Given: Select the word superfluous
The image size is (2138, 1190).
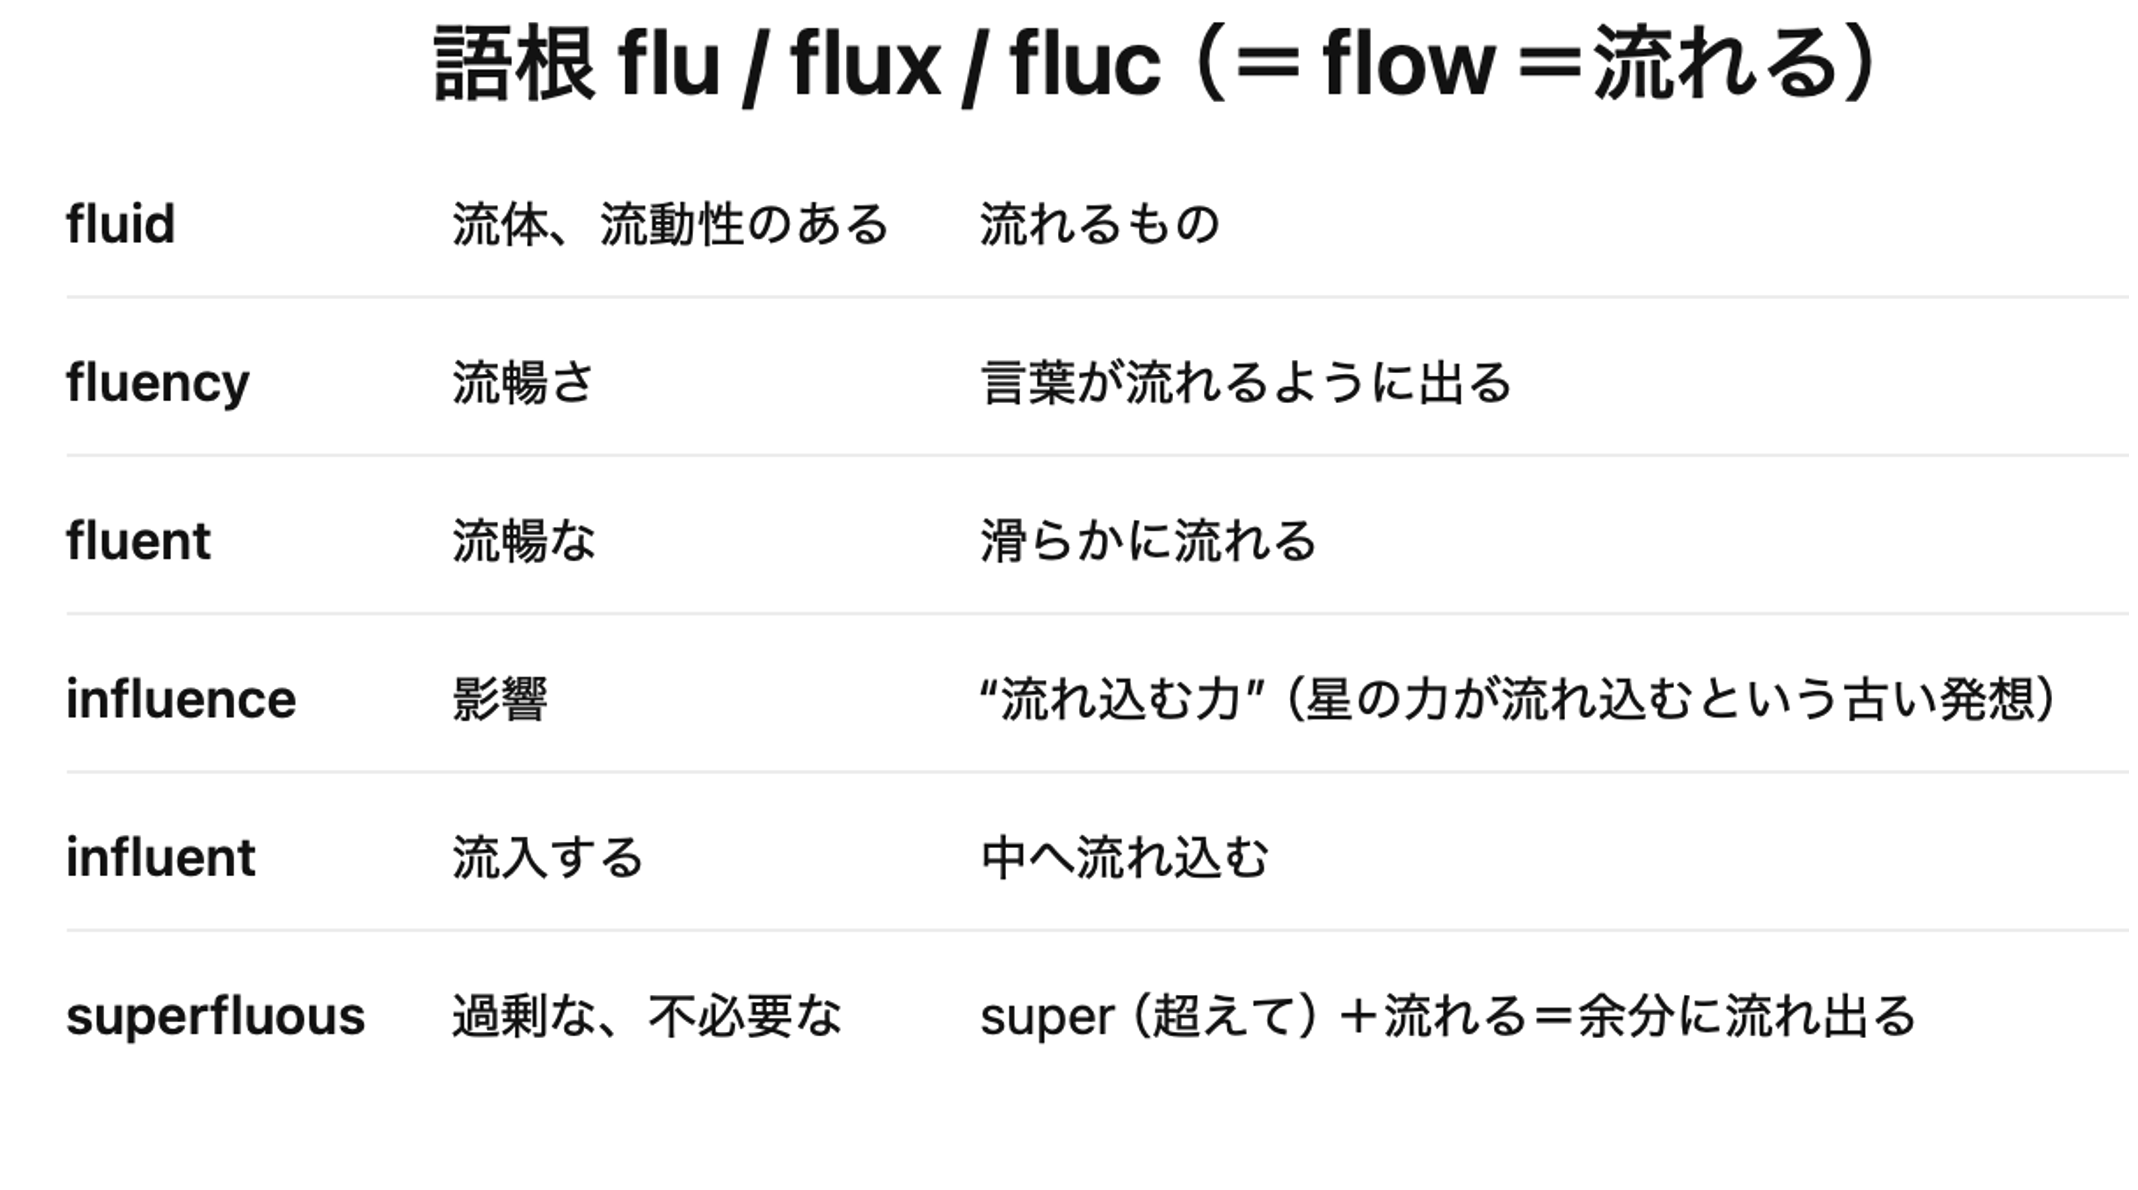Looking at the screenshot, I should point(215,1016).
